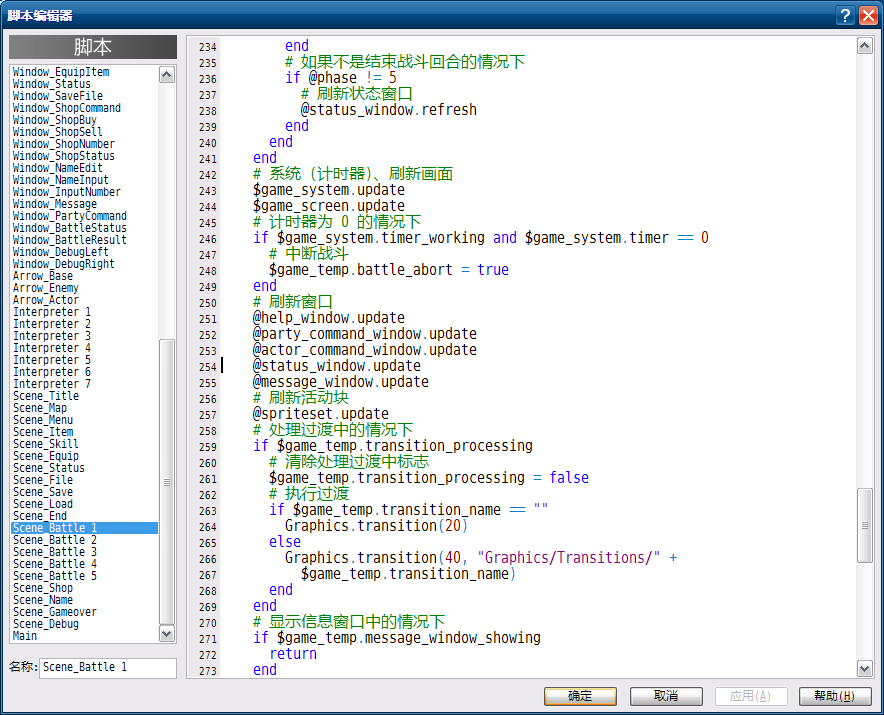Click code line Graphics.transition(20)

point(377,526)
